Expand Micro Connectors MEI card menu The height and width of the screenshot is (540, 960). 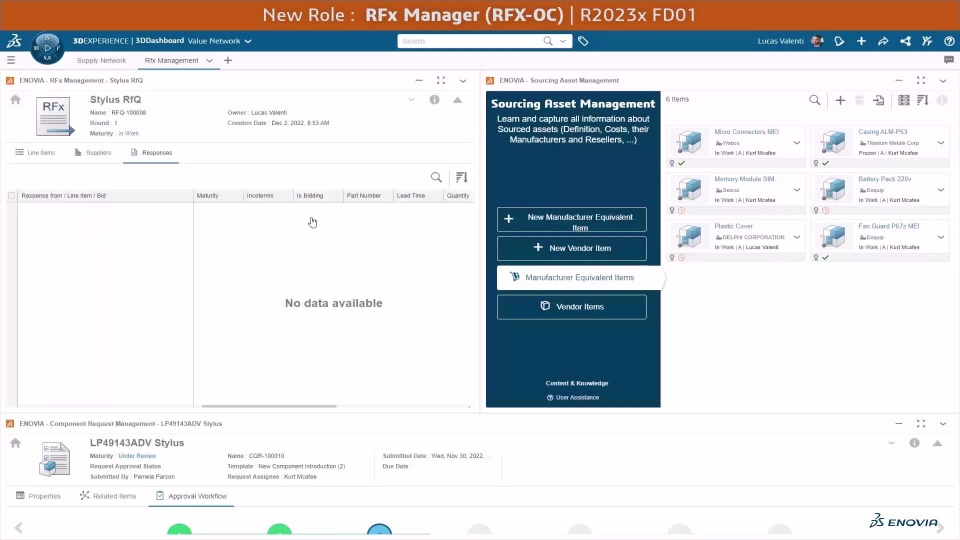[x=797, y=143]
